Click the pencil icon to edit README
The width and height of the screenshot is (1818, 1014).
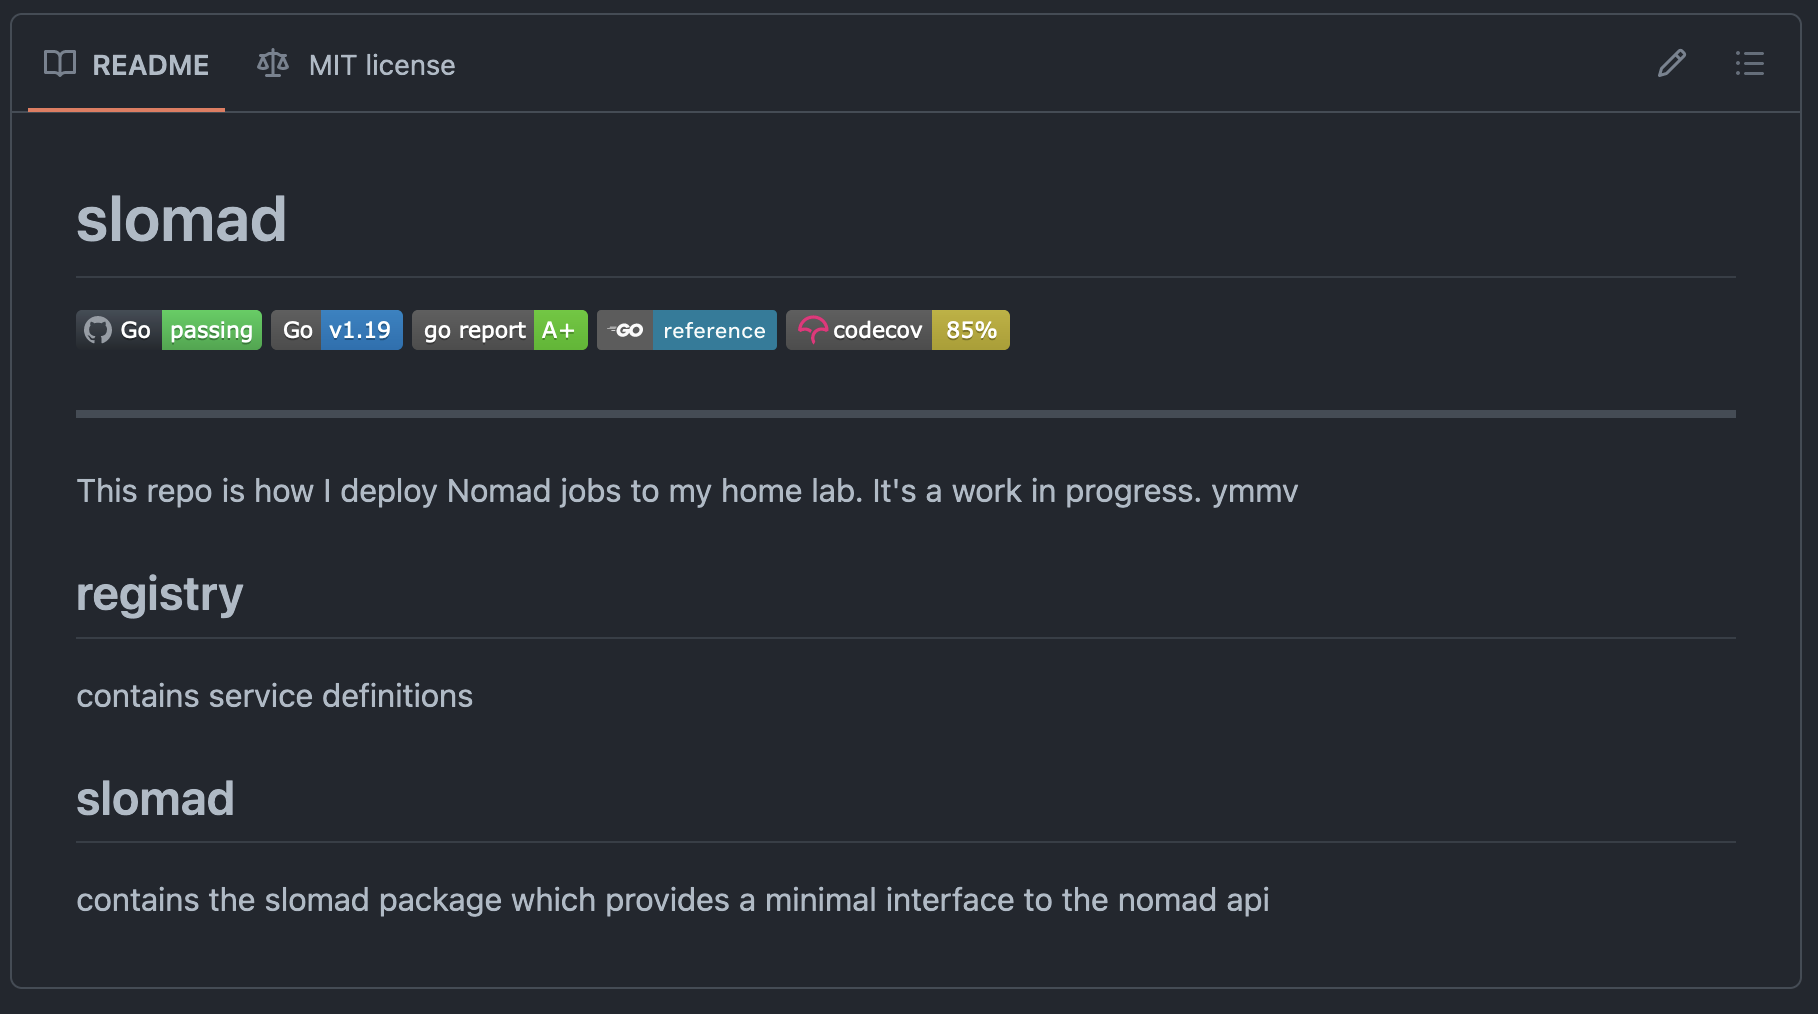pos(1671,64)
